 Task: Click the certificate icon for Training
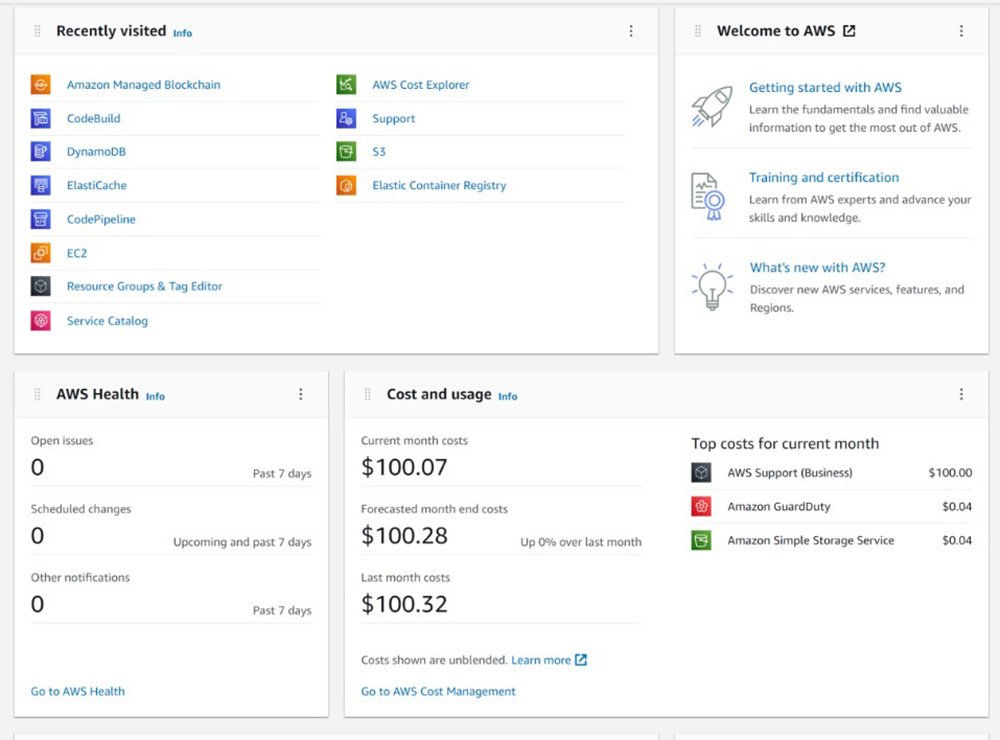[x=709, y=196]
